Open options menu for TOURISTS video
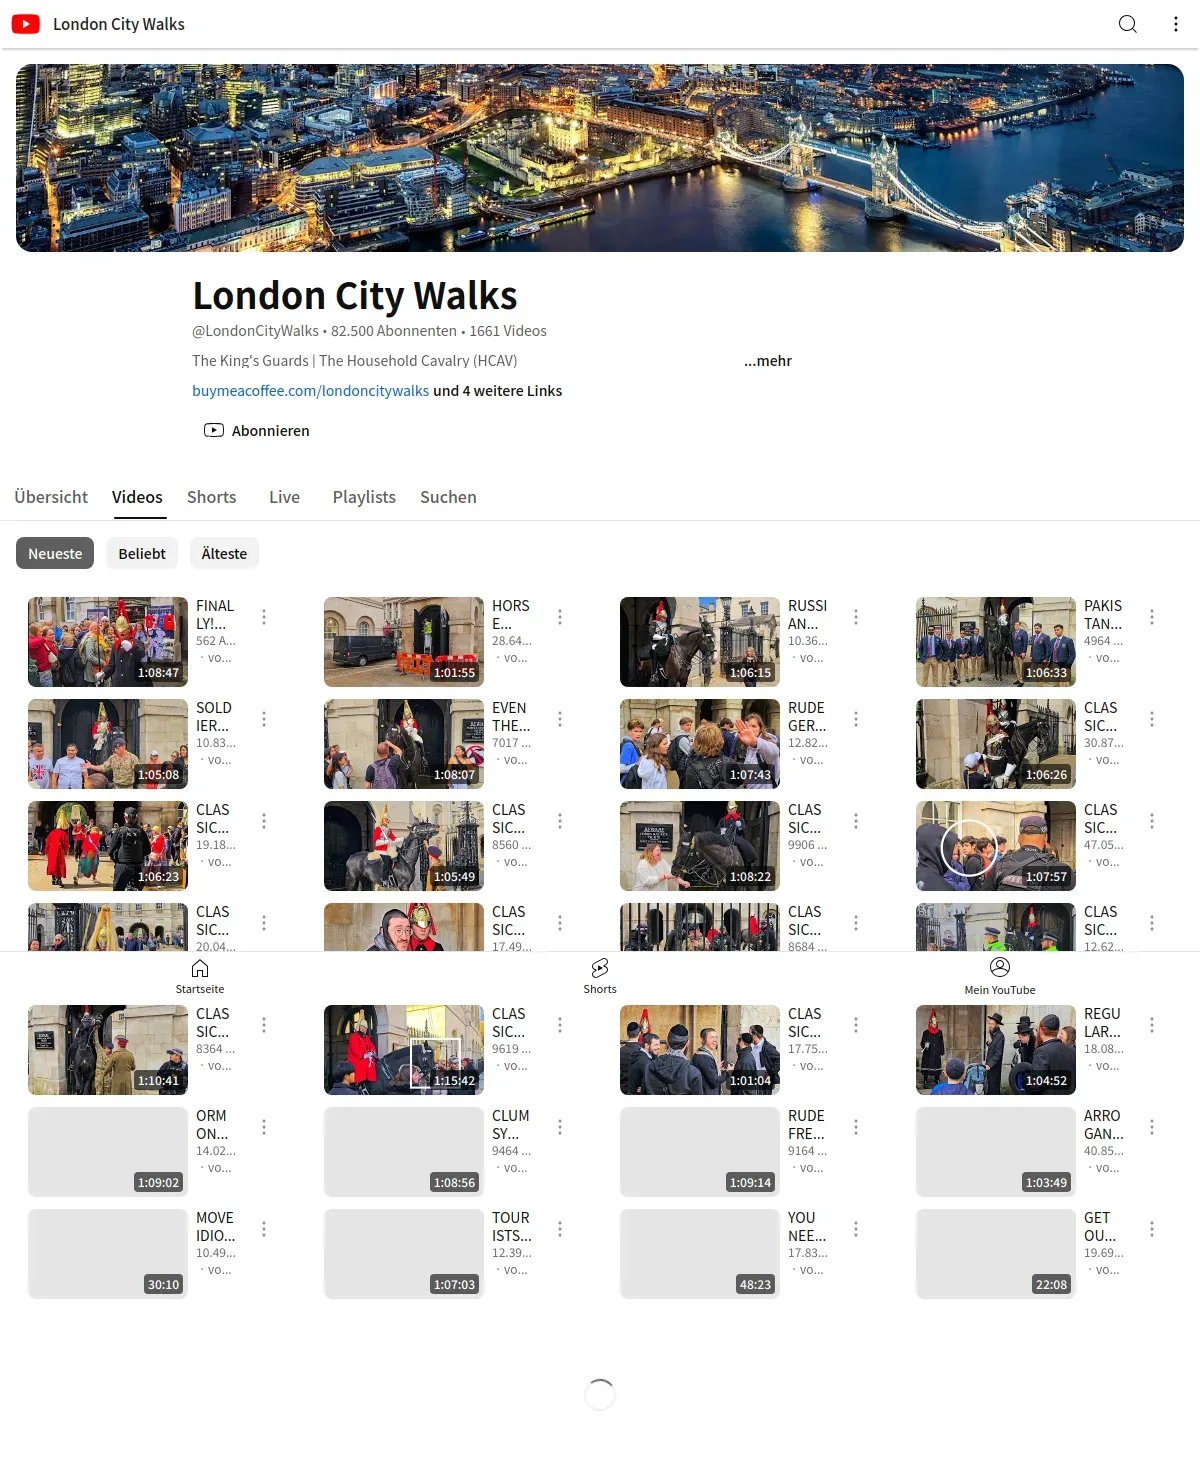Viewport: 1200px width, 1471px height. (560, 1229)
